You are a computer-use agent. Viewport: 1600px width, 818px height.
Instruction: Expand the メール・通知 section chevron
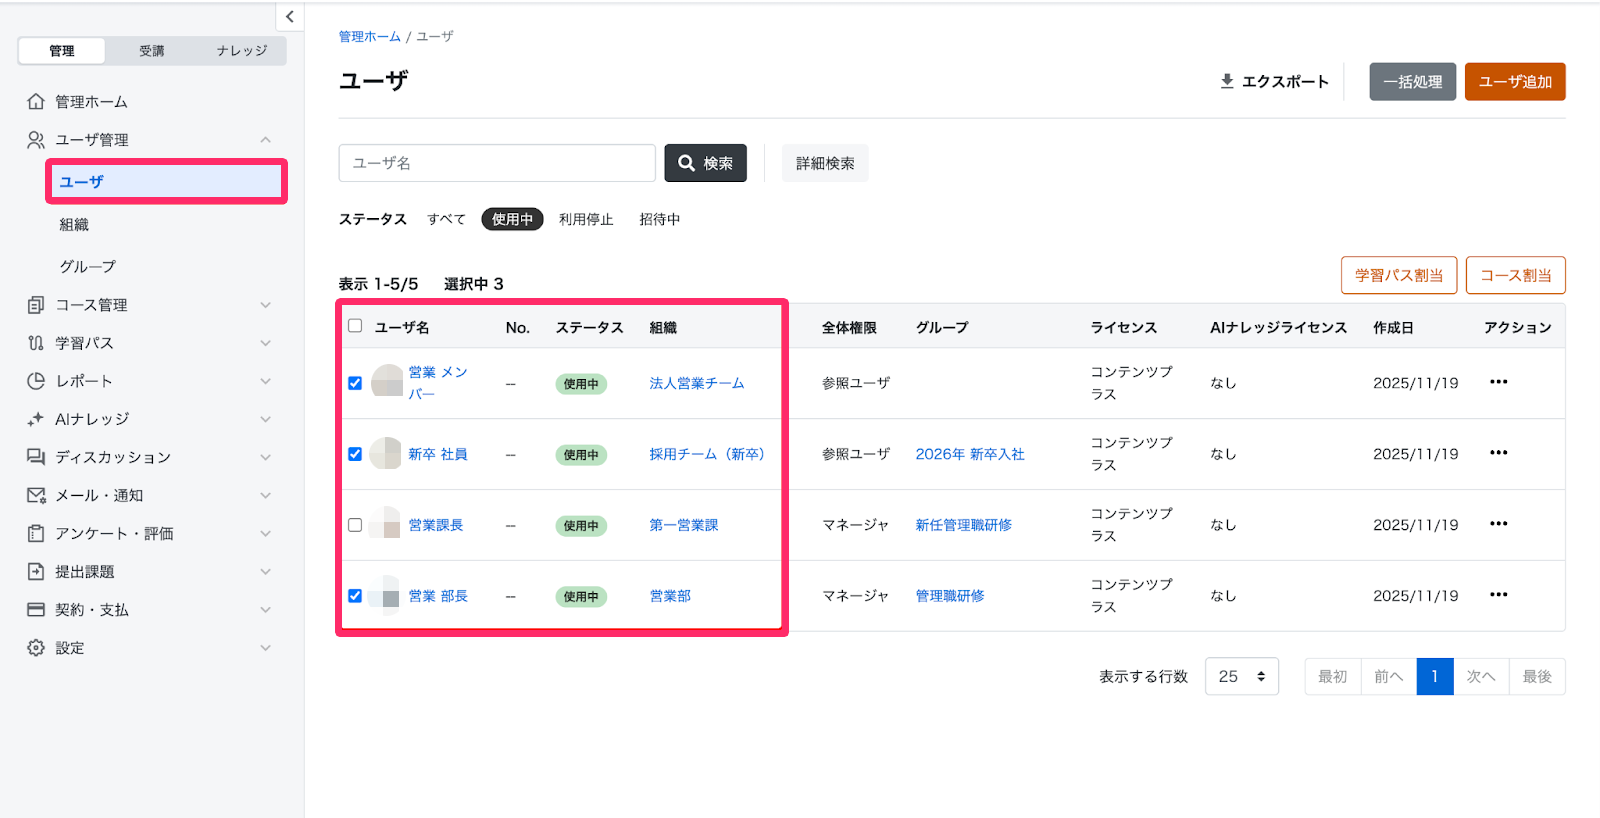265,495
